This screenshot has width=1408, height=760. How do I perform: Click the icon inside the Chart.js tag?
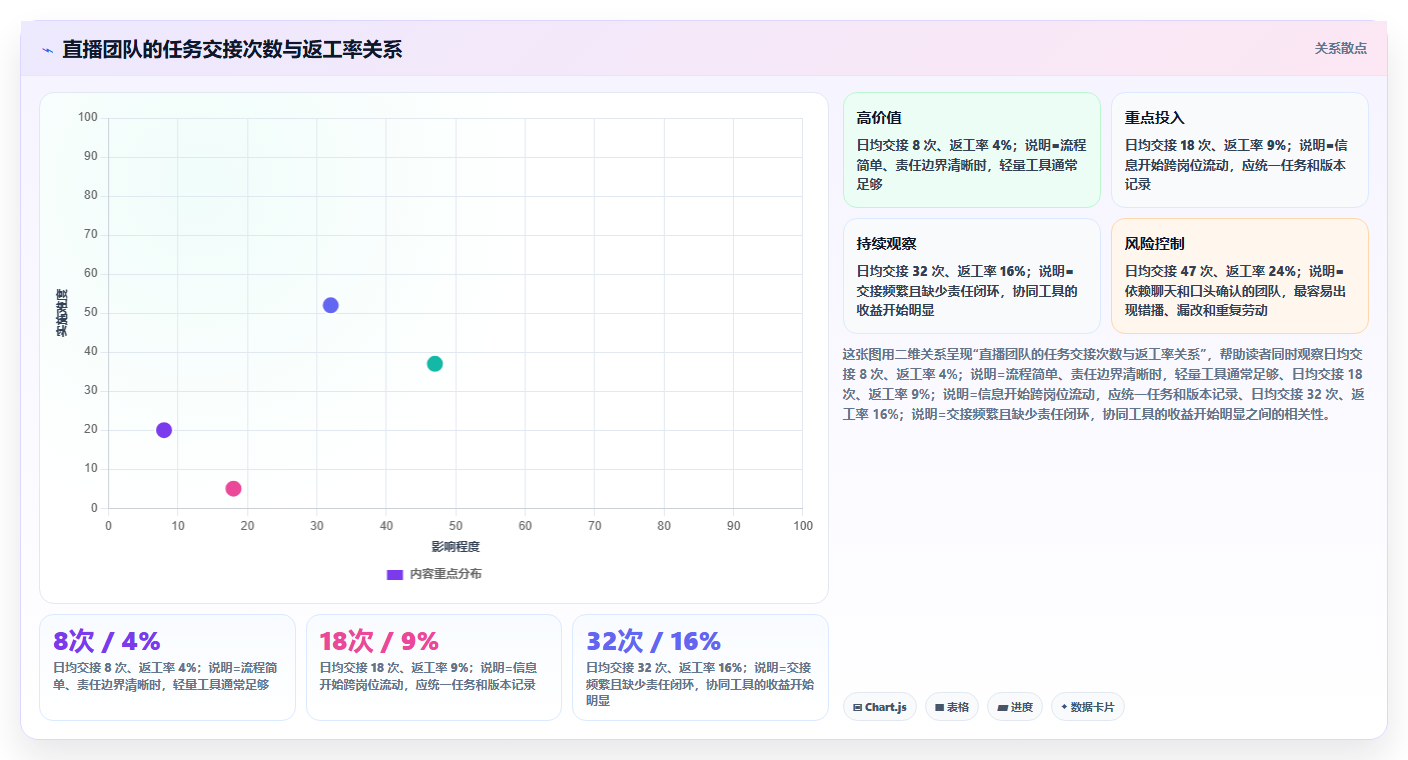point(858,707)
